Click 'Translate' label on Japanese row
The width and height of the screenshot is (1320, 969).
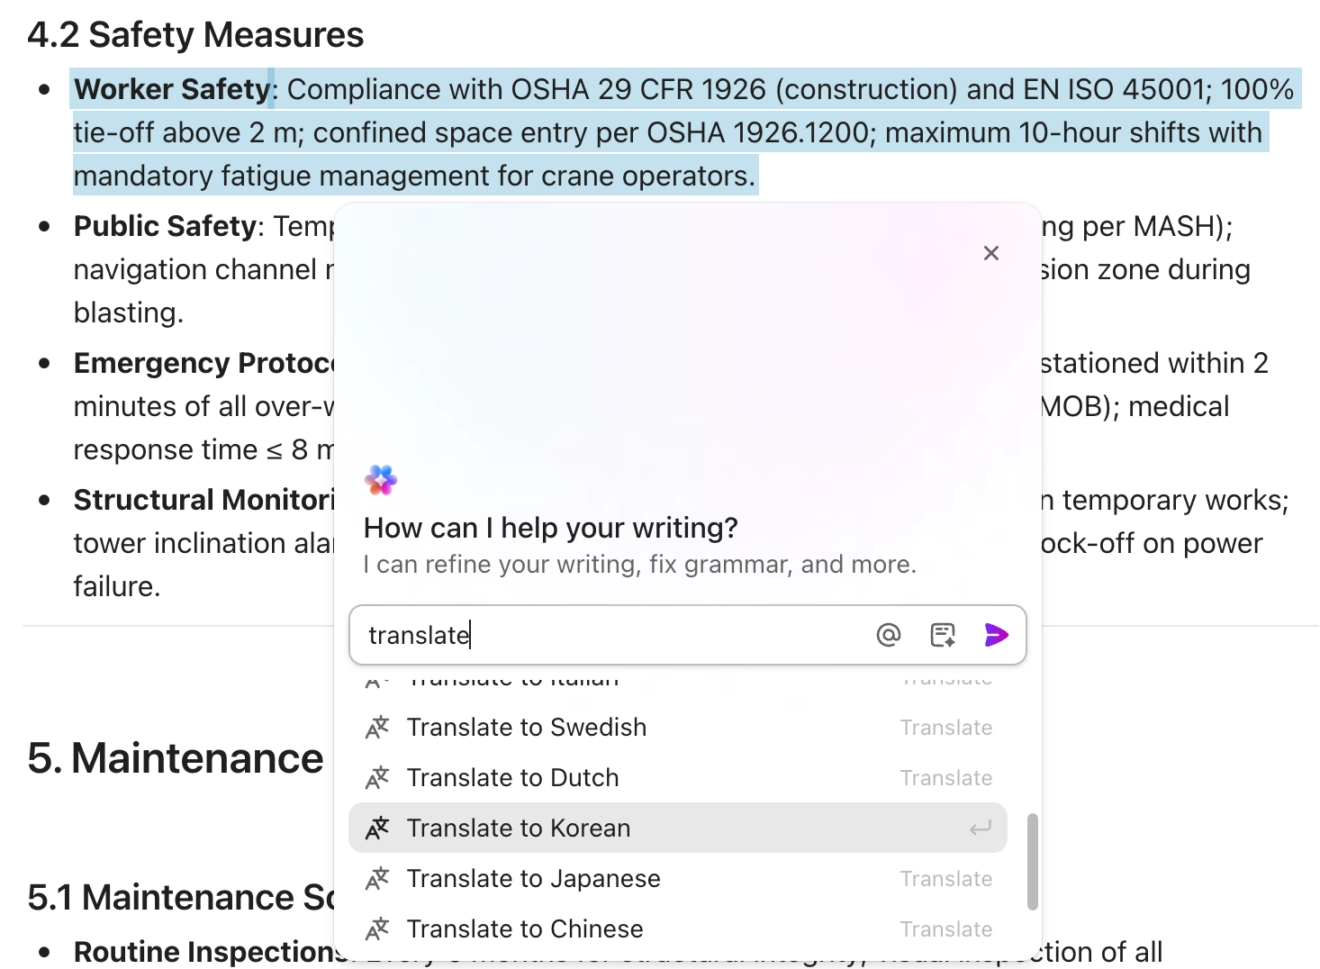point(946,879)
